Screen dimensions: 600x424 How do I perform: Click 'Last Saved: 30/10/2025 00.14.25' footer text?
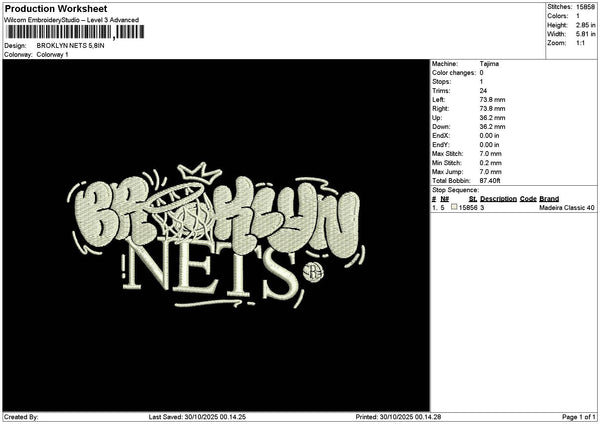[197, 417]
